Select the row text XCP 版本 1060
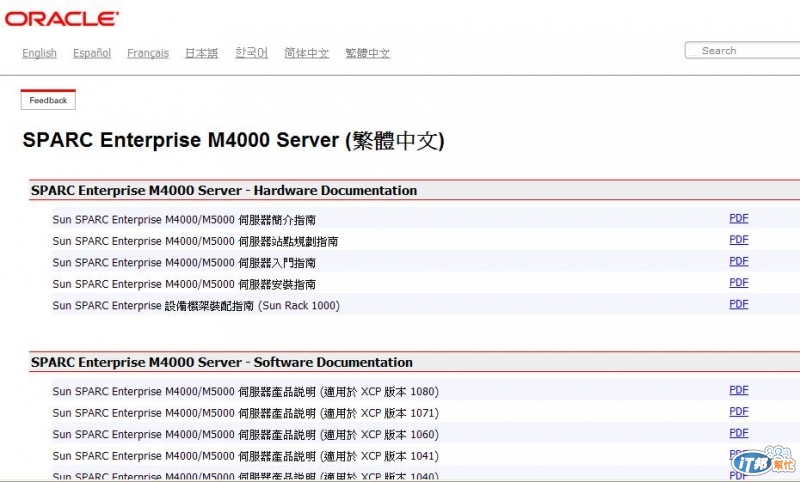Image resolution: width=800 pixels, height=482 pixels. (245, 435)
